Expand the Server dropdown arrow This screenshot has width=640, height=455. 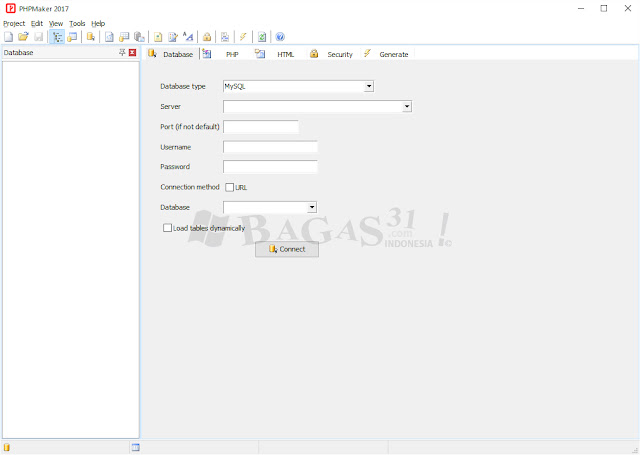click(x=407, y=107)
